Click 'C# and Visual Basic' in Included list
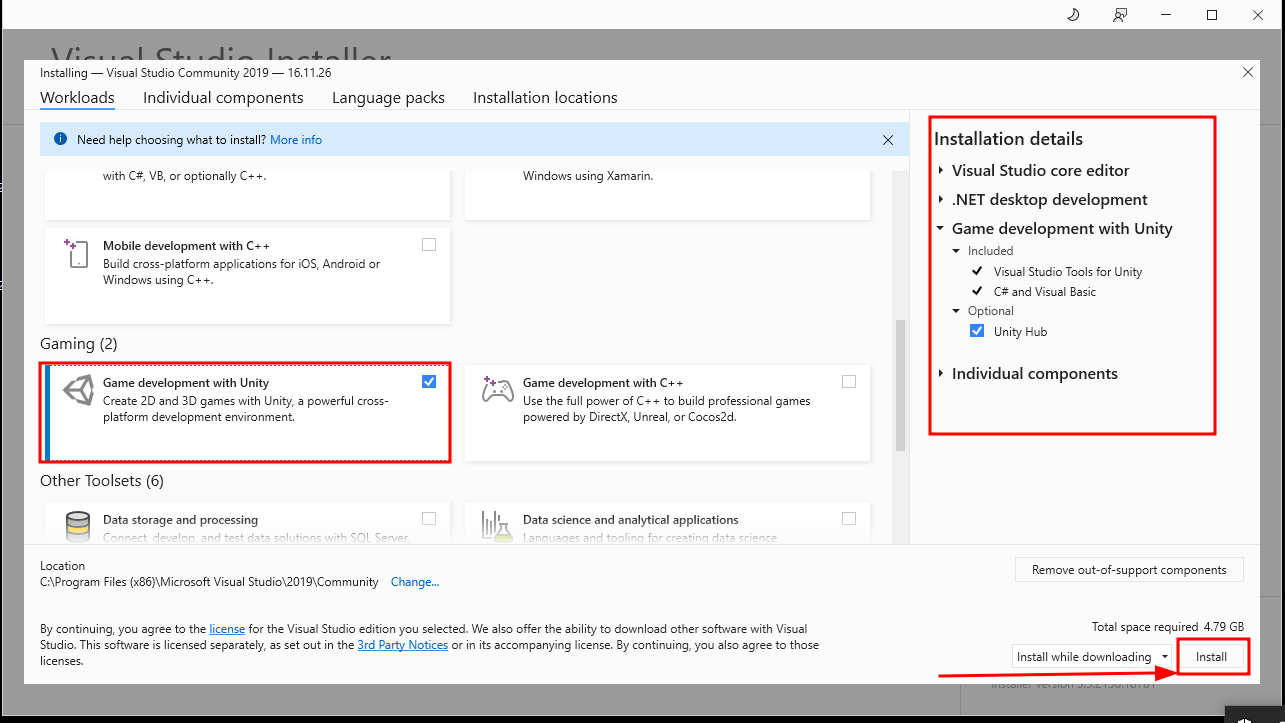1285x723 pixels. [1045, 292]
